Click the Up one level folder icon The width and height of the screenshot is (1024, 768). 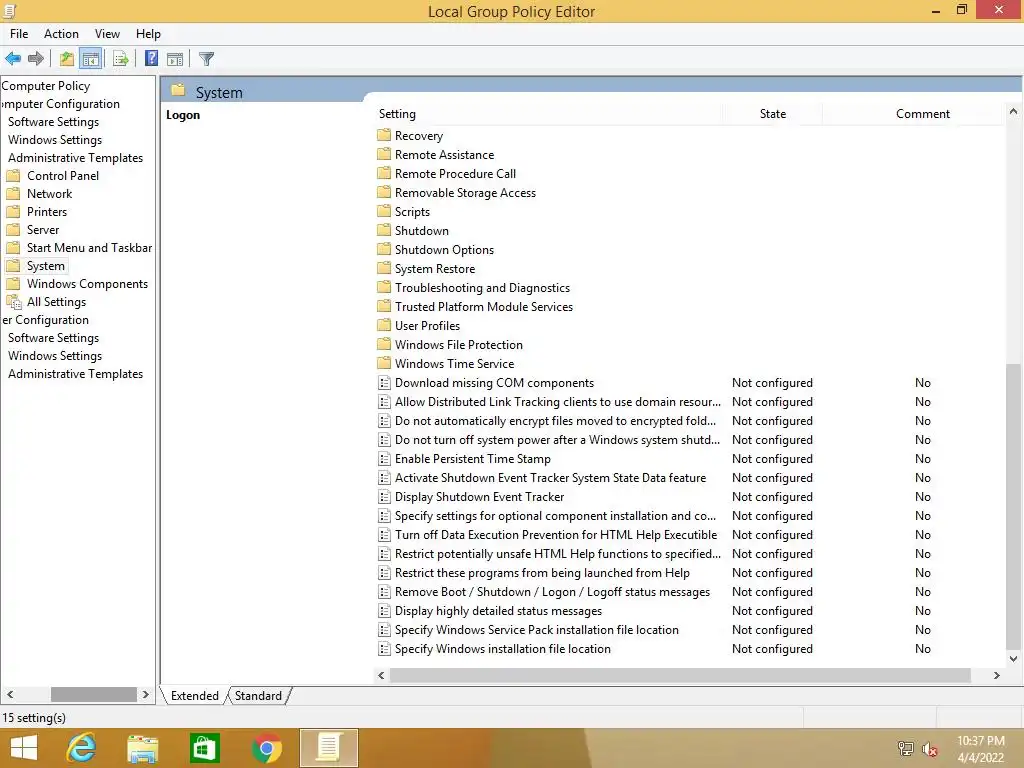click(67, 59)
